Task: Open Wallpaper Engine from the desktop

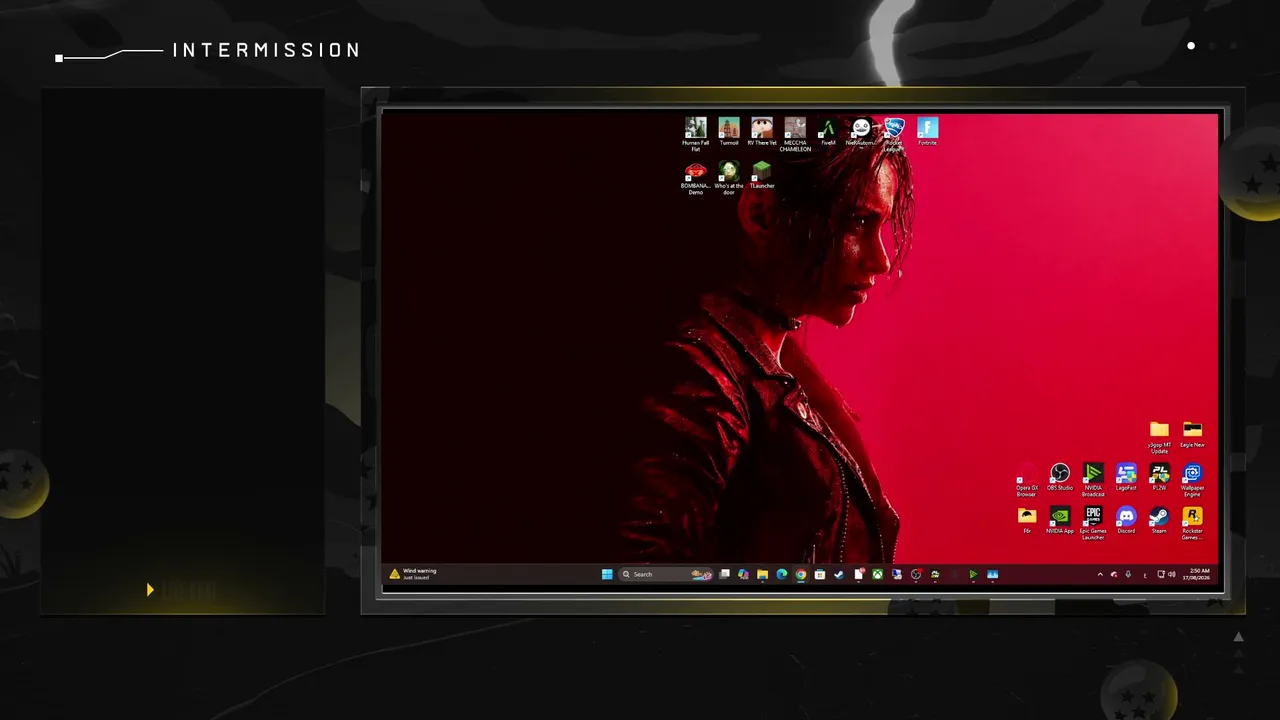Action: pos(1192,480)
